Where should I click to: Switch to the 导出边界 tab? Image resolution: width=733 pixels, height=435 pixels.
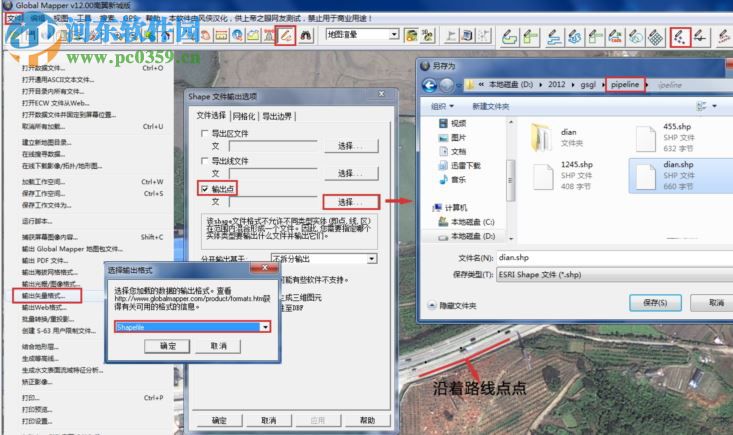[277, 116]
